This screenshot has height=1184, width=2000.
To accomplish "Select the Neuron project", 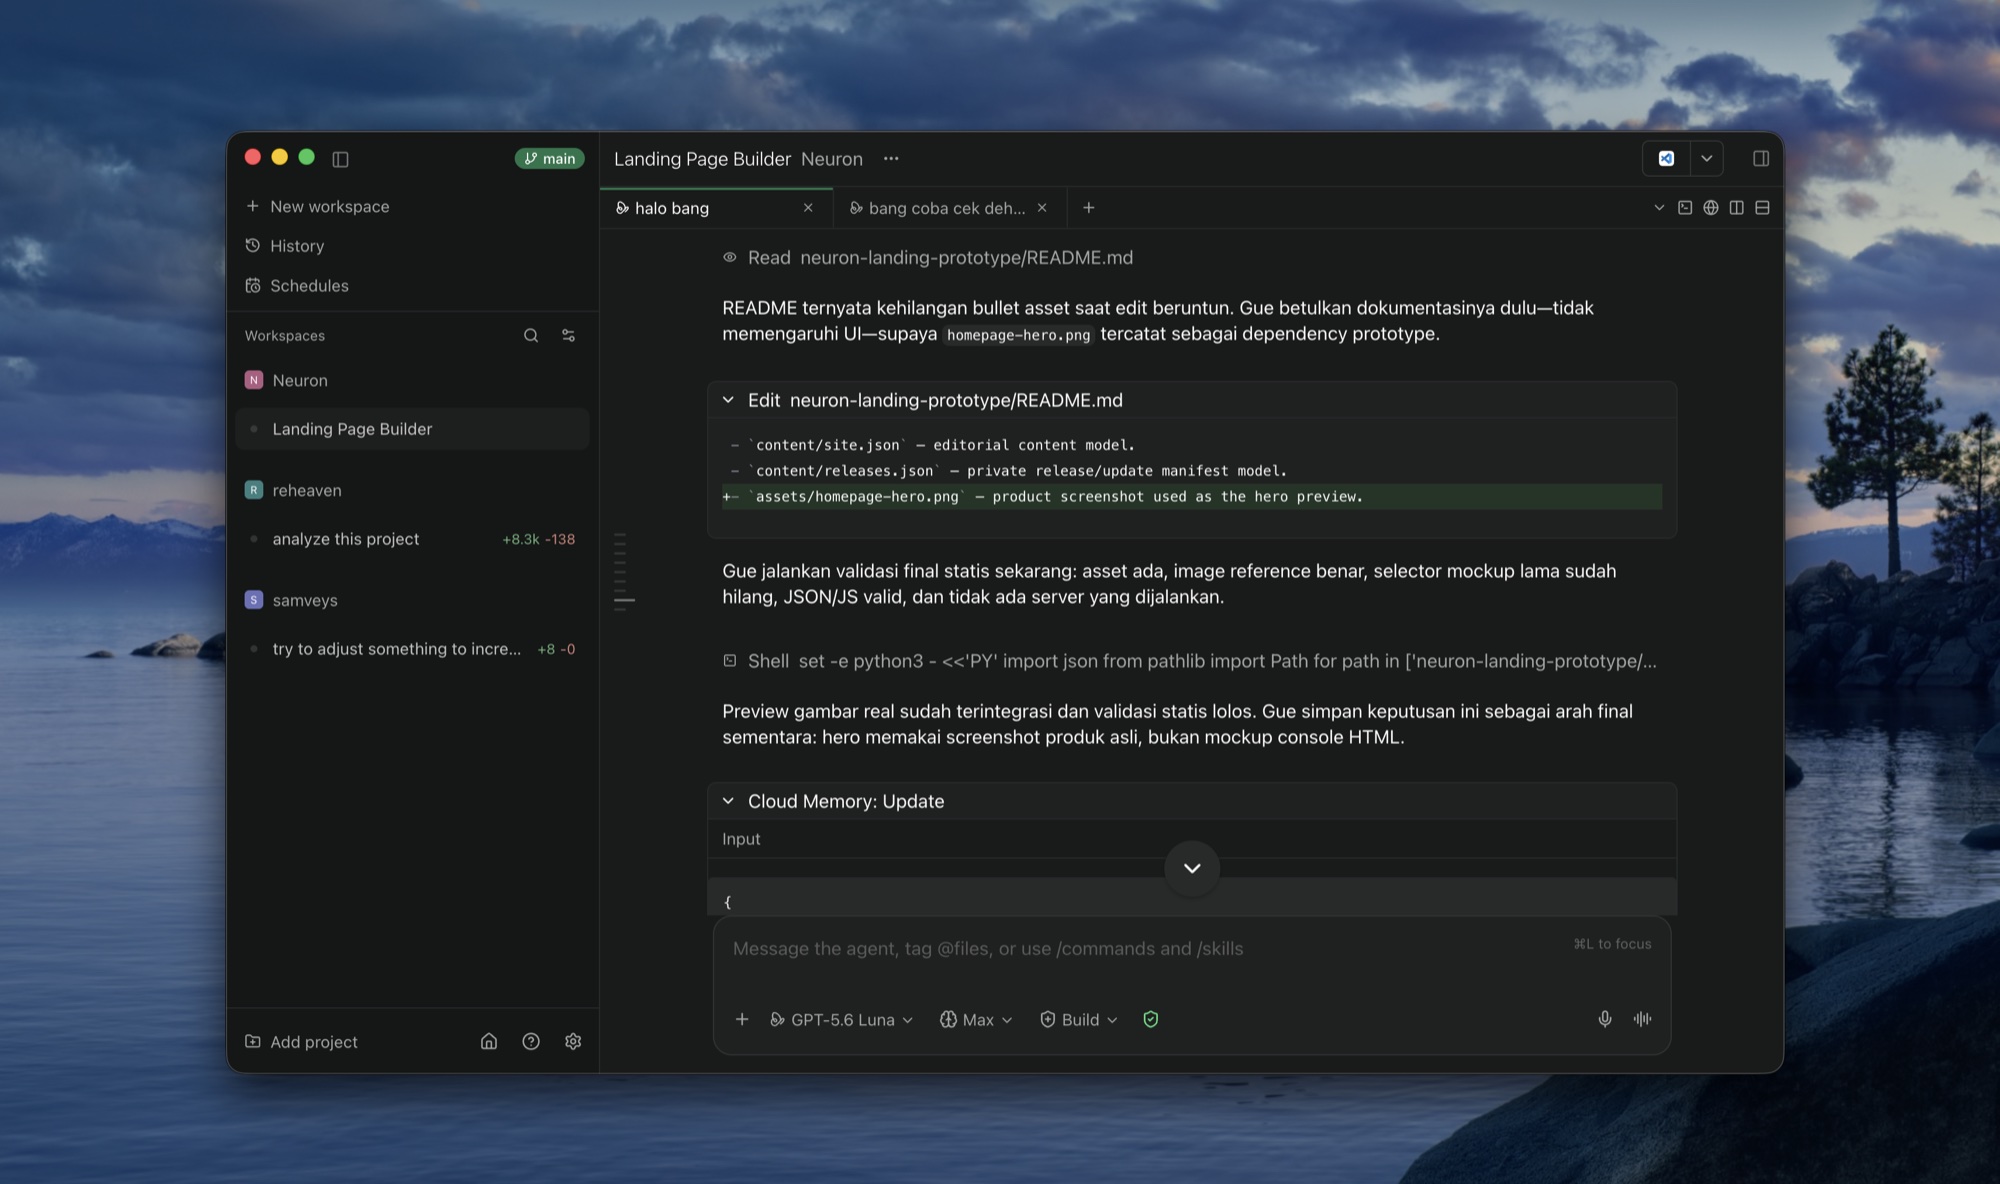I will 287,380.
